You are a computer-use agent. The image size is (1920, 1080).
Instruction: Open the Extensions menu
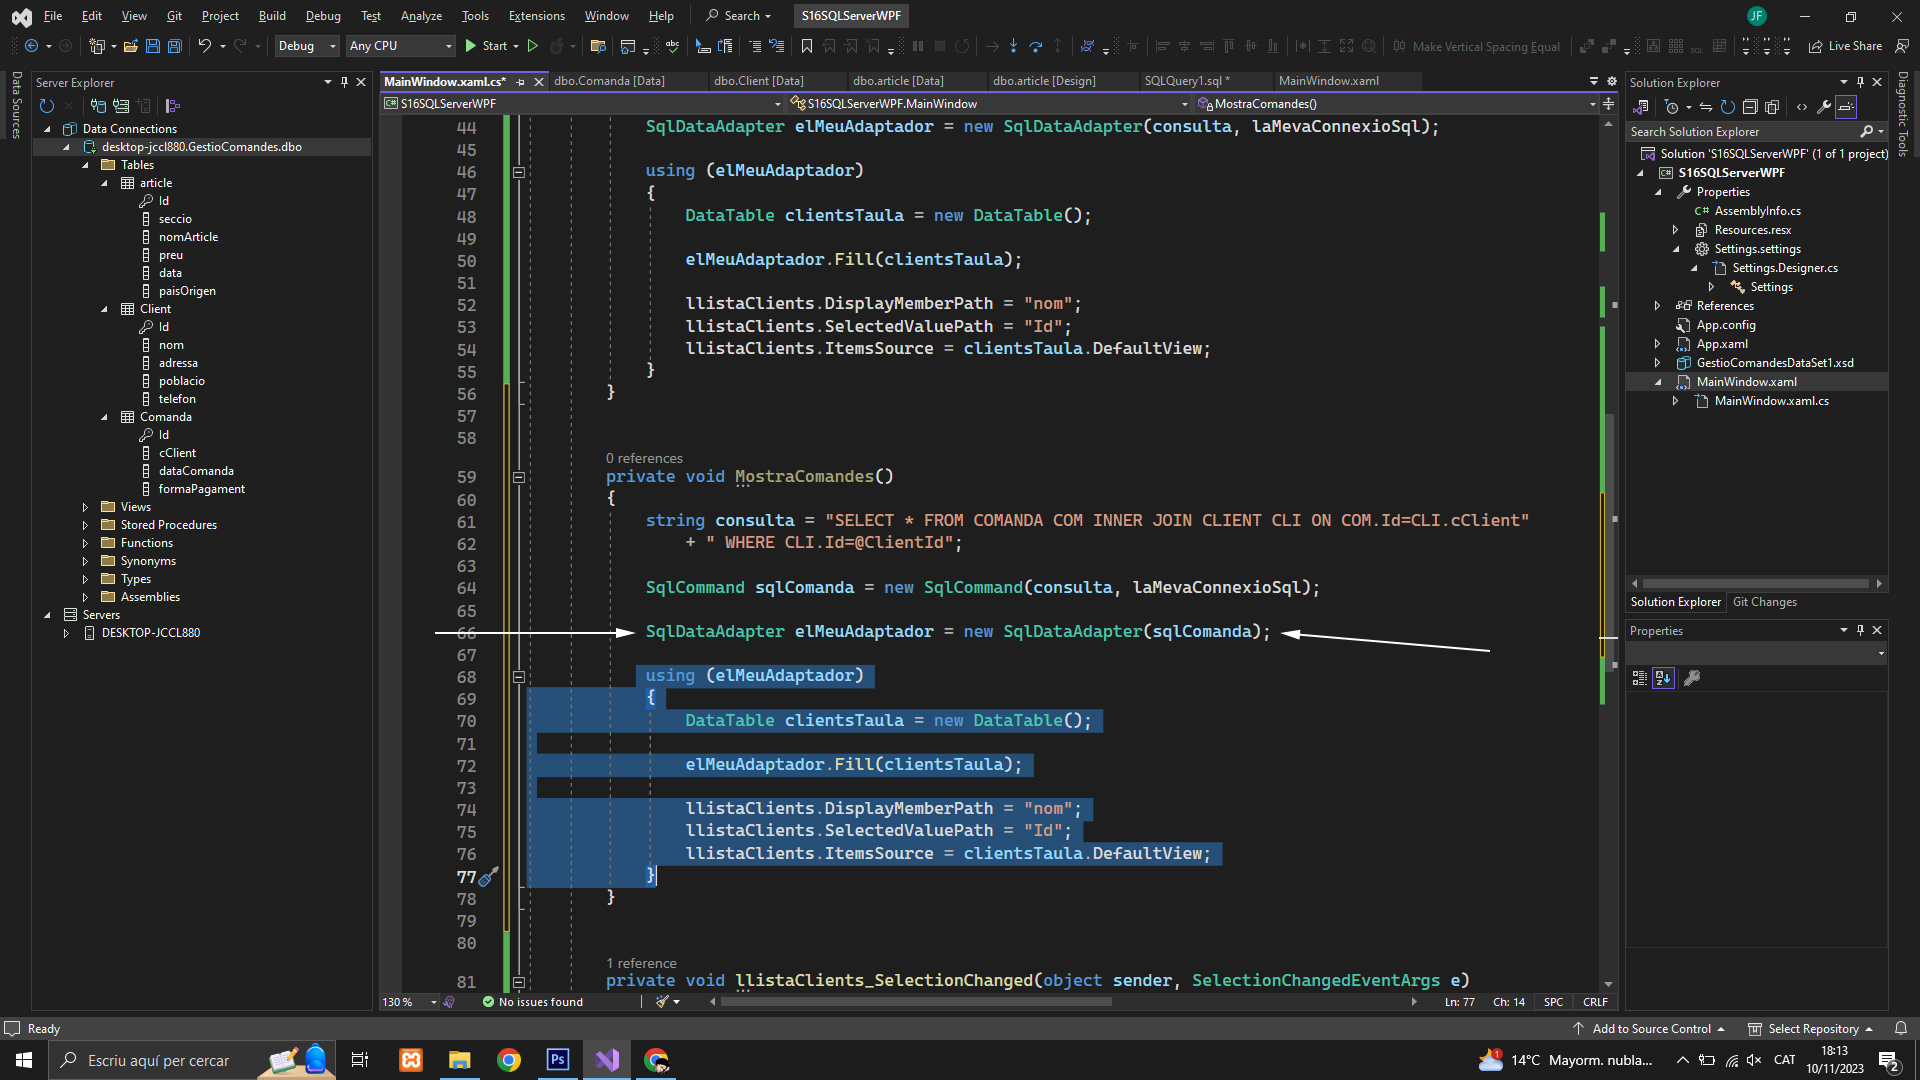536,16
